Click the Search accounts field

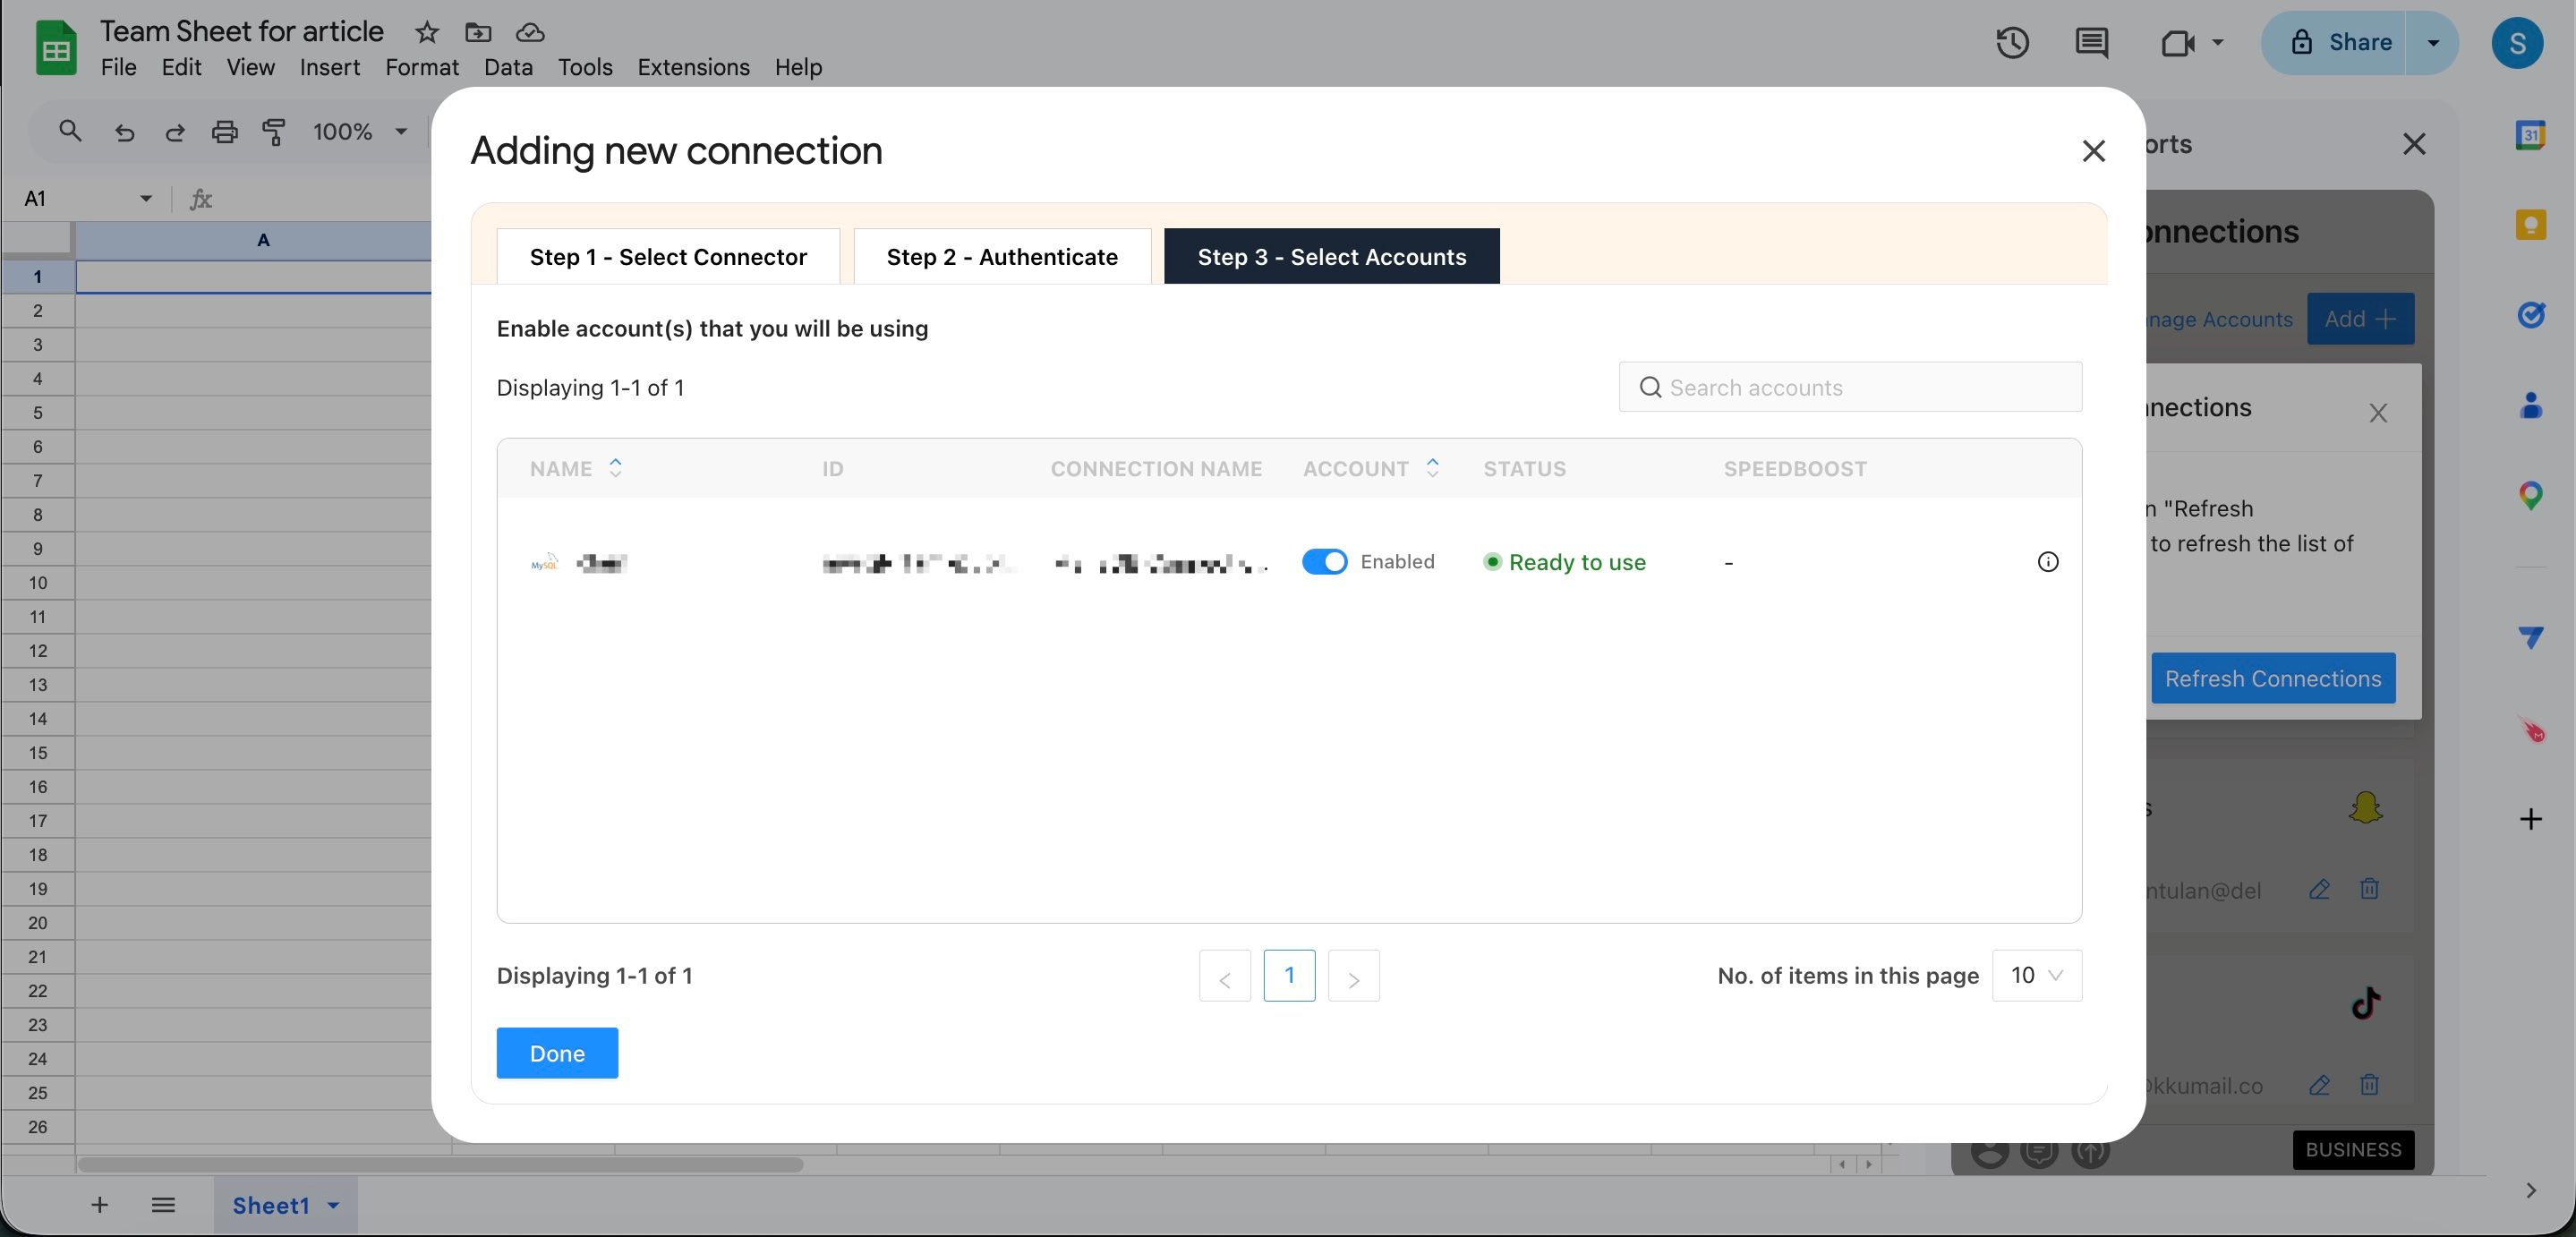tap(1850, 387)
